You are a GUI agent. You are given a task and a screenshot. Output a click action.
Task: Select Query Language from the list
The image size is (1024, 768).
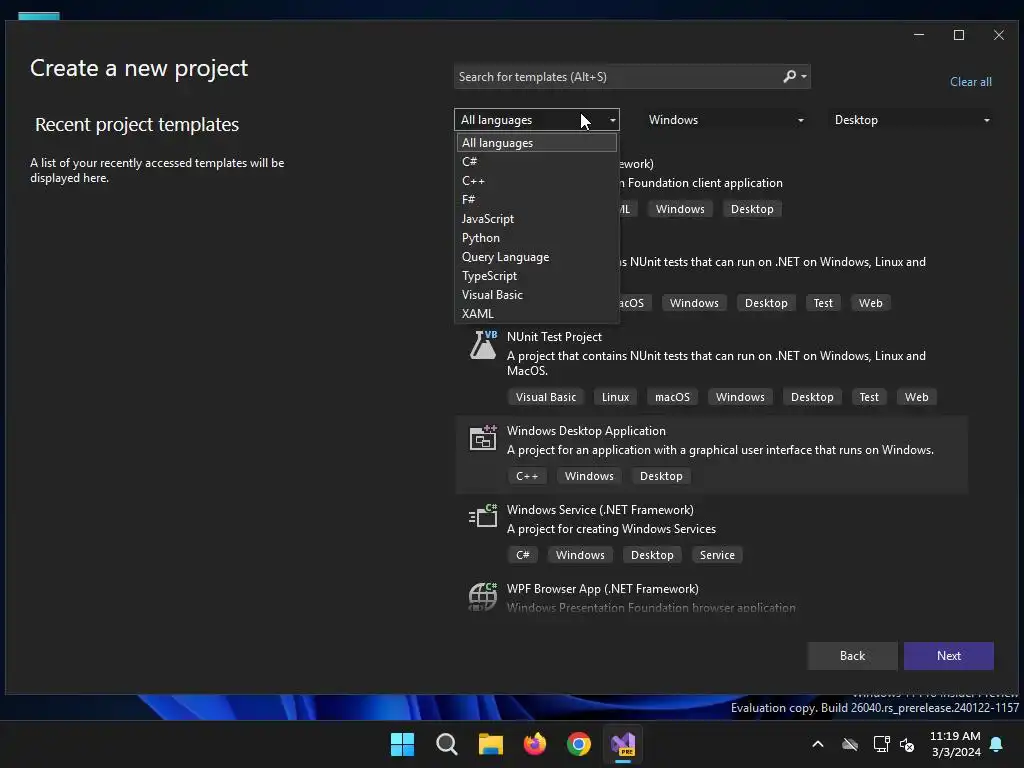[537, 257]
